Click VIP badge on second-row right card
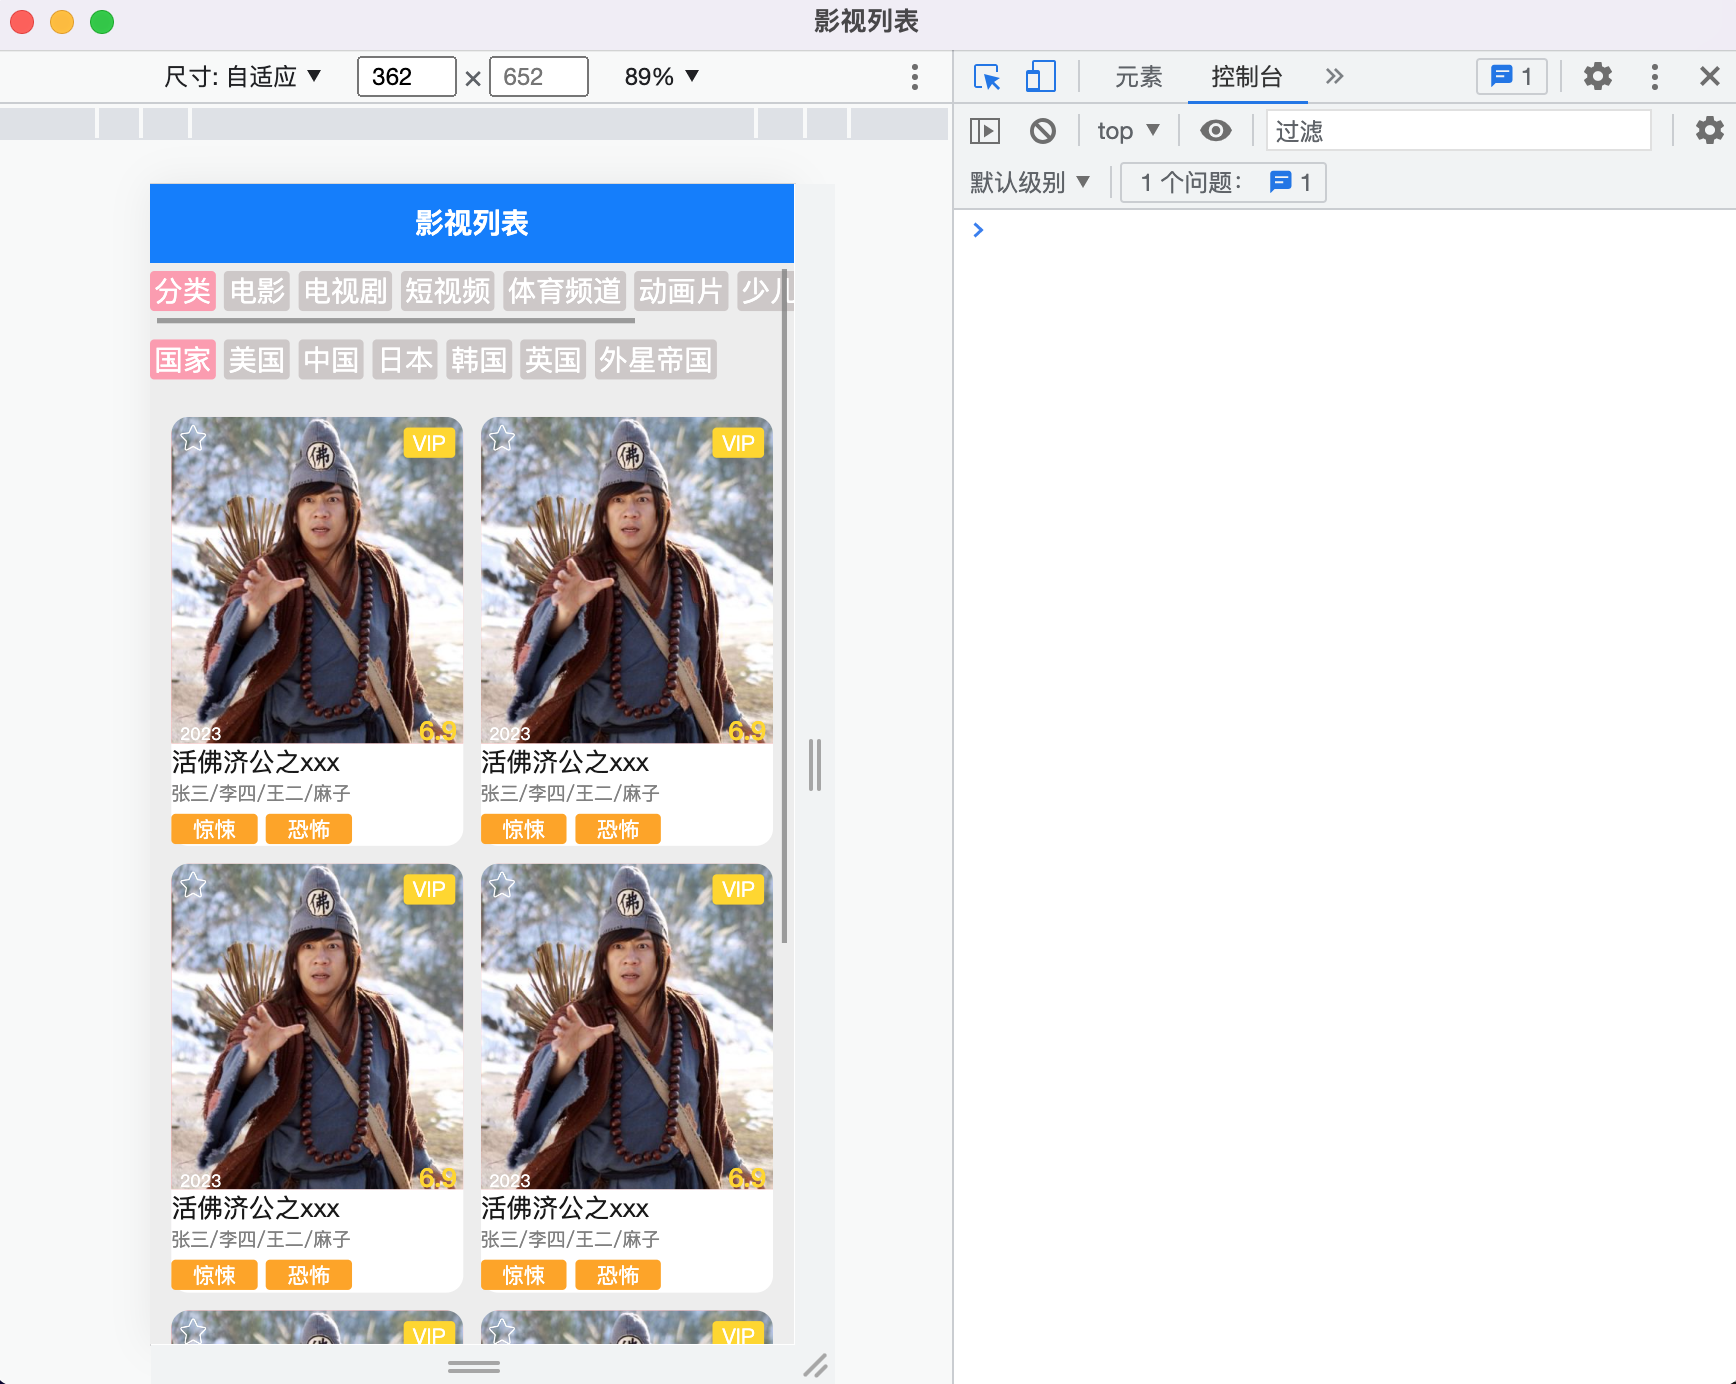 [738, 889]
